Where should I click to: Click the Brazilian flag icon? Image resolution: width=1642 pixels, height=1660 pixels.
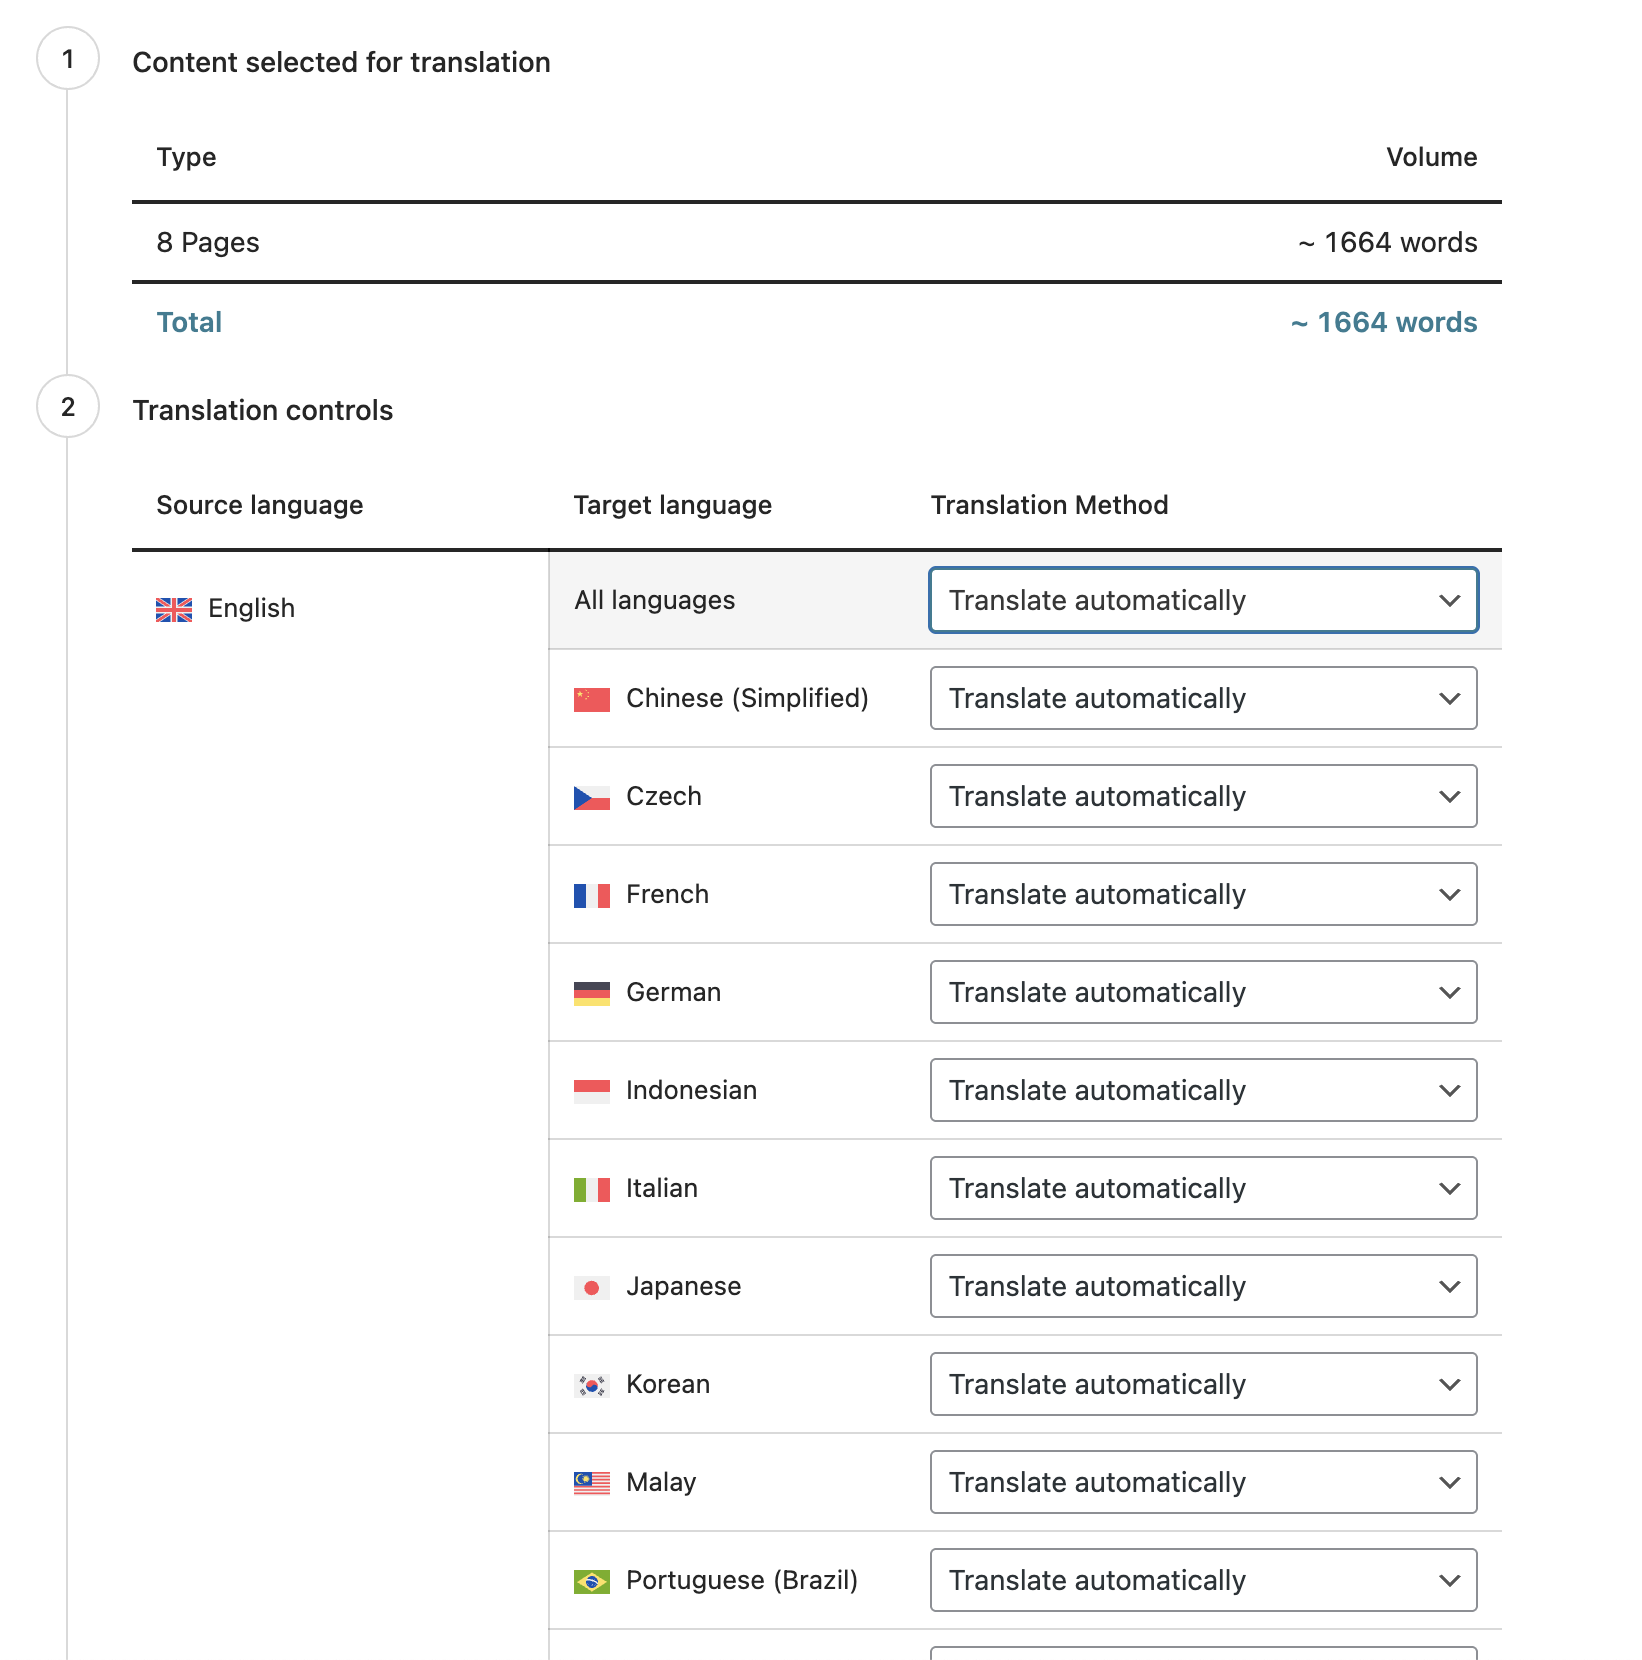[592, 1581]
